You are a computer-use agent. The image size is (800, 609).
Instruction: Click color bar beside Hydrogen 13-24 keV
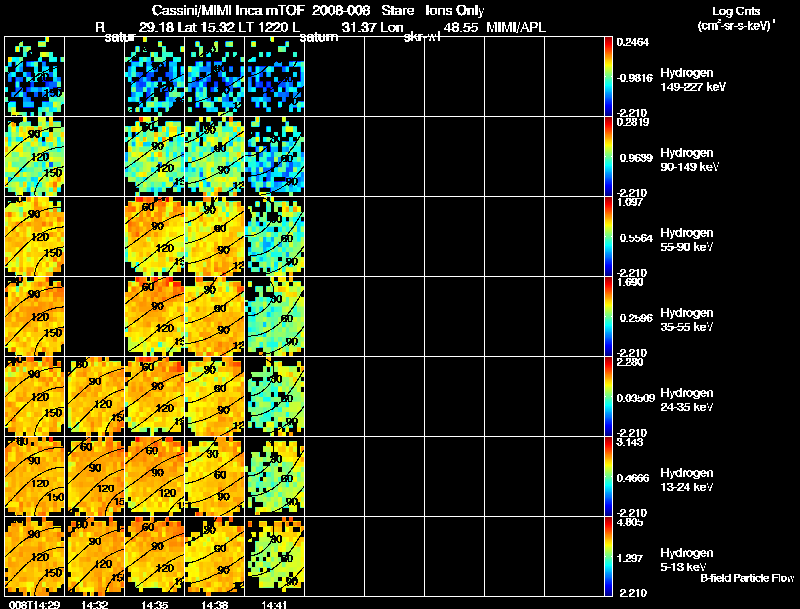point(608,477)
